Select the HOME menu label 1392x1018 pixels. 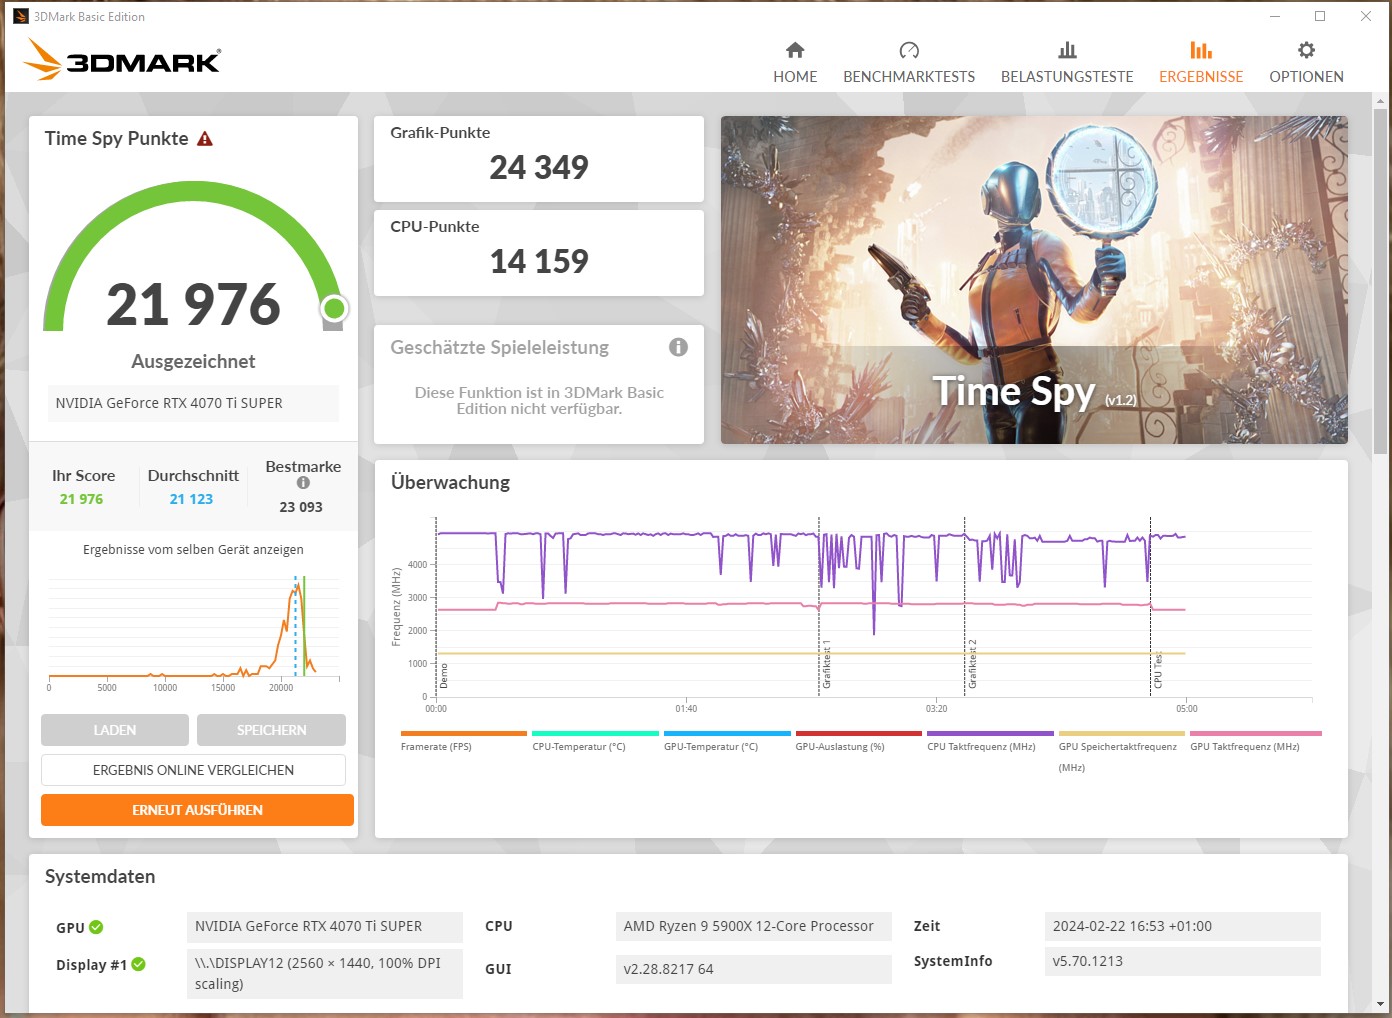pos(795,77)
